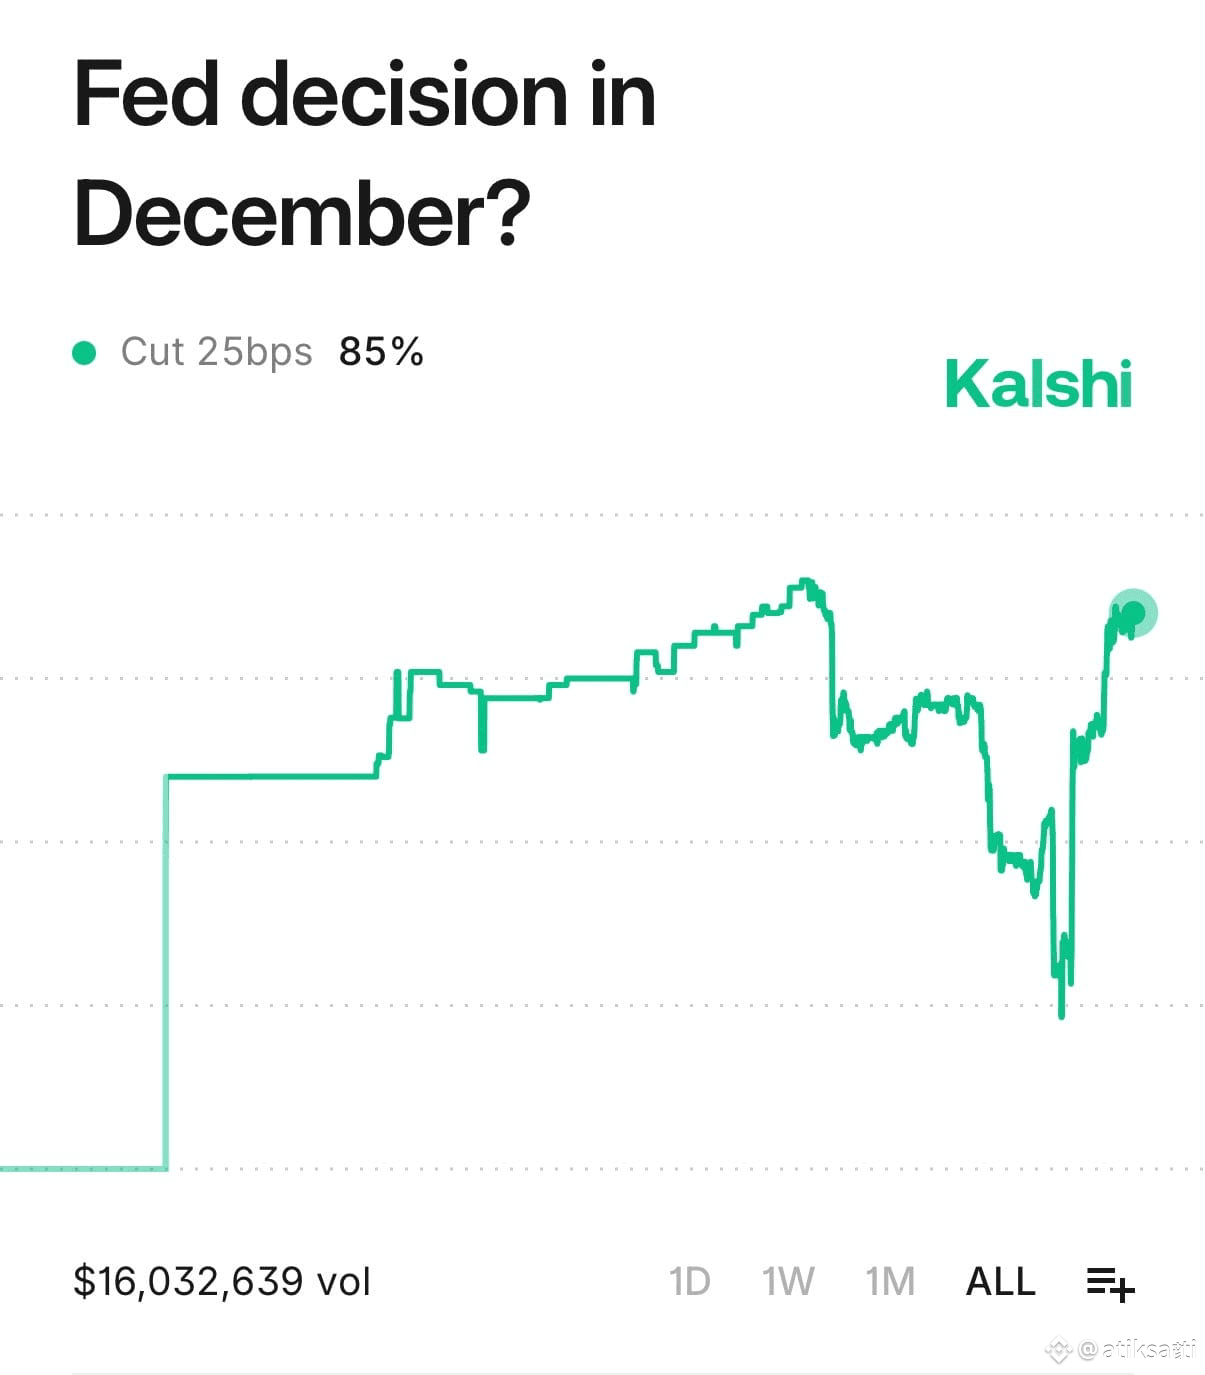Select the ALL time range

[1000, 1281]
